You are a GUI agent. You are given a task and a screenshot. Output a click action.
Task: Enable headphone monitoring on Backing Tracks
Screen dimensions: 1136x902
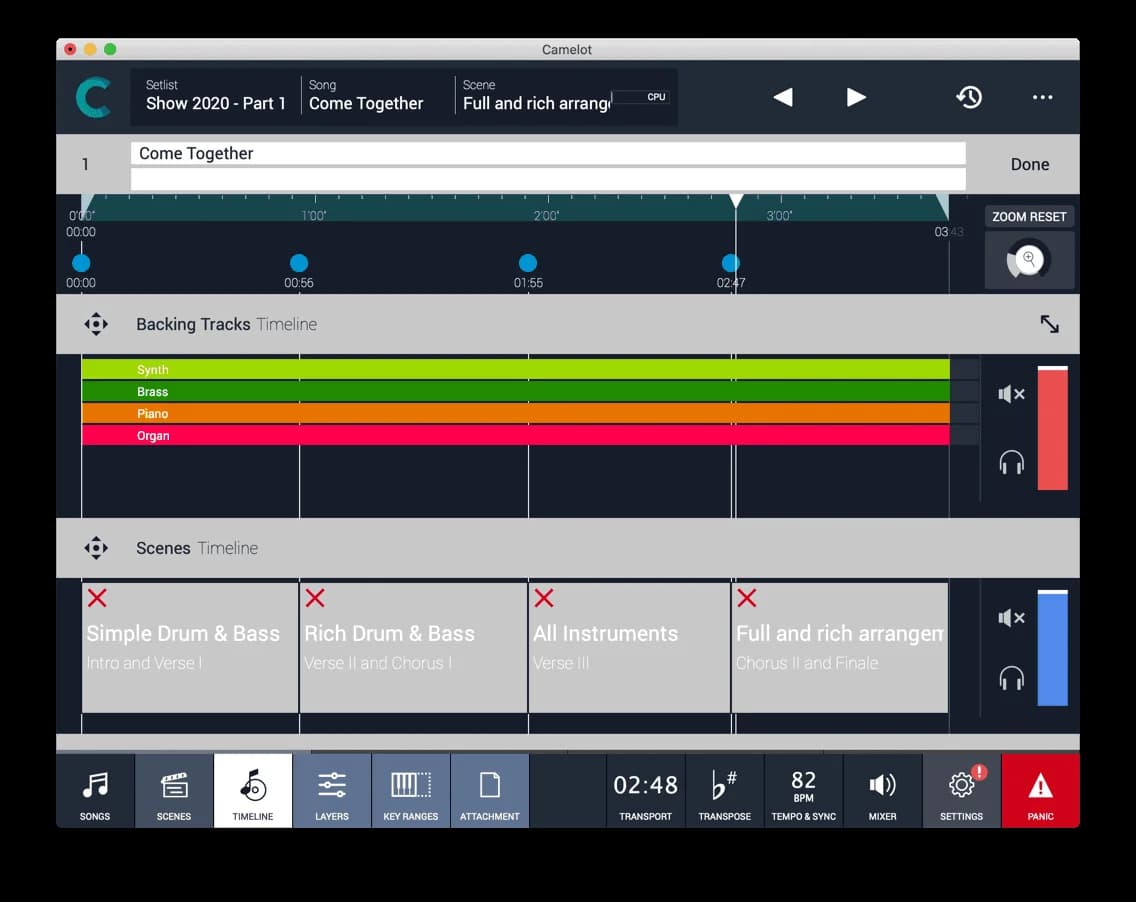point(1011,462)
